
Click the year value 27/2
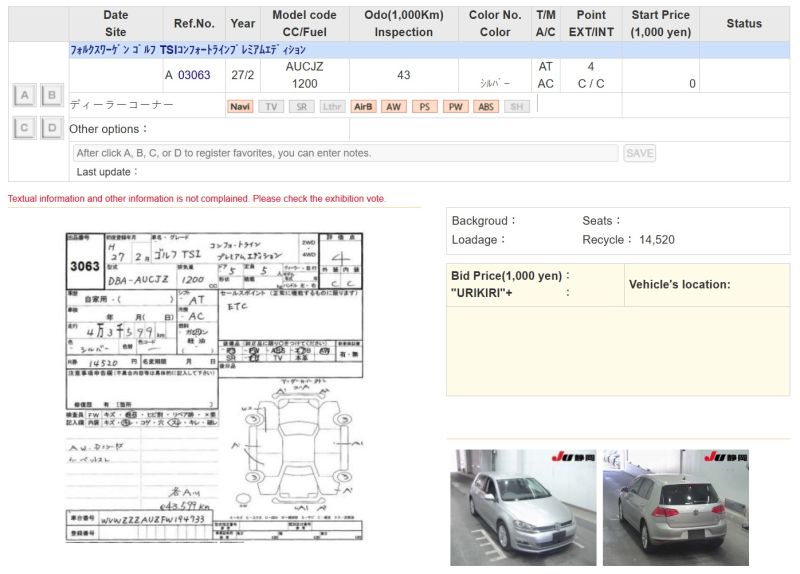(x=242, y=75)
